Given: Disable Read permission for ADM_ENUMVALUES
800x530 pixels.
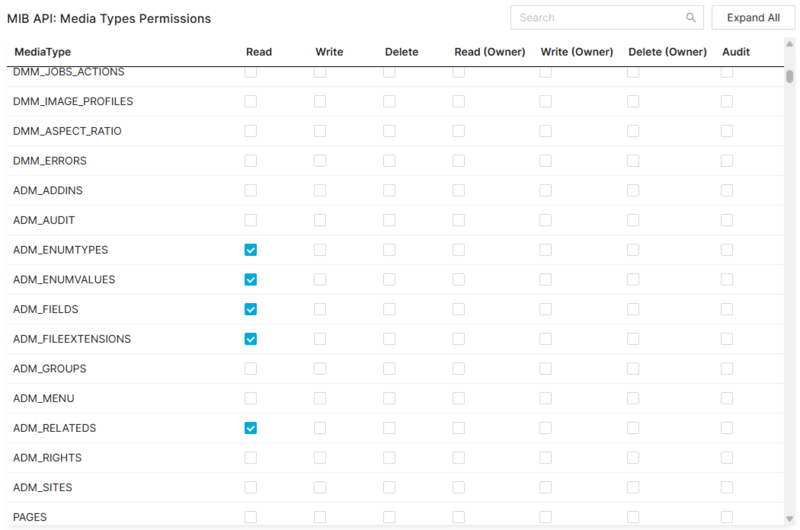Looking at the screenshot, I should 251,280.
